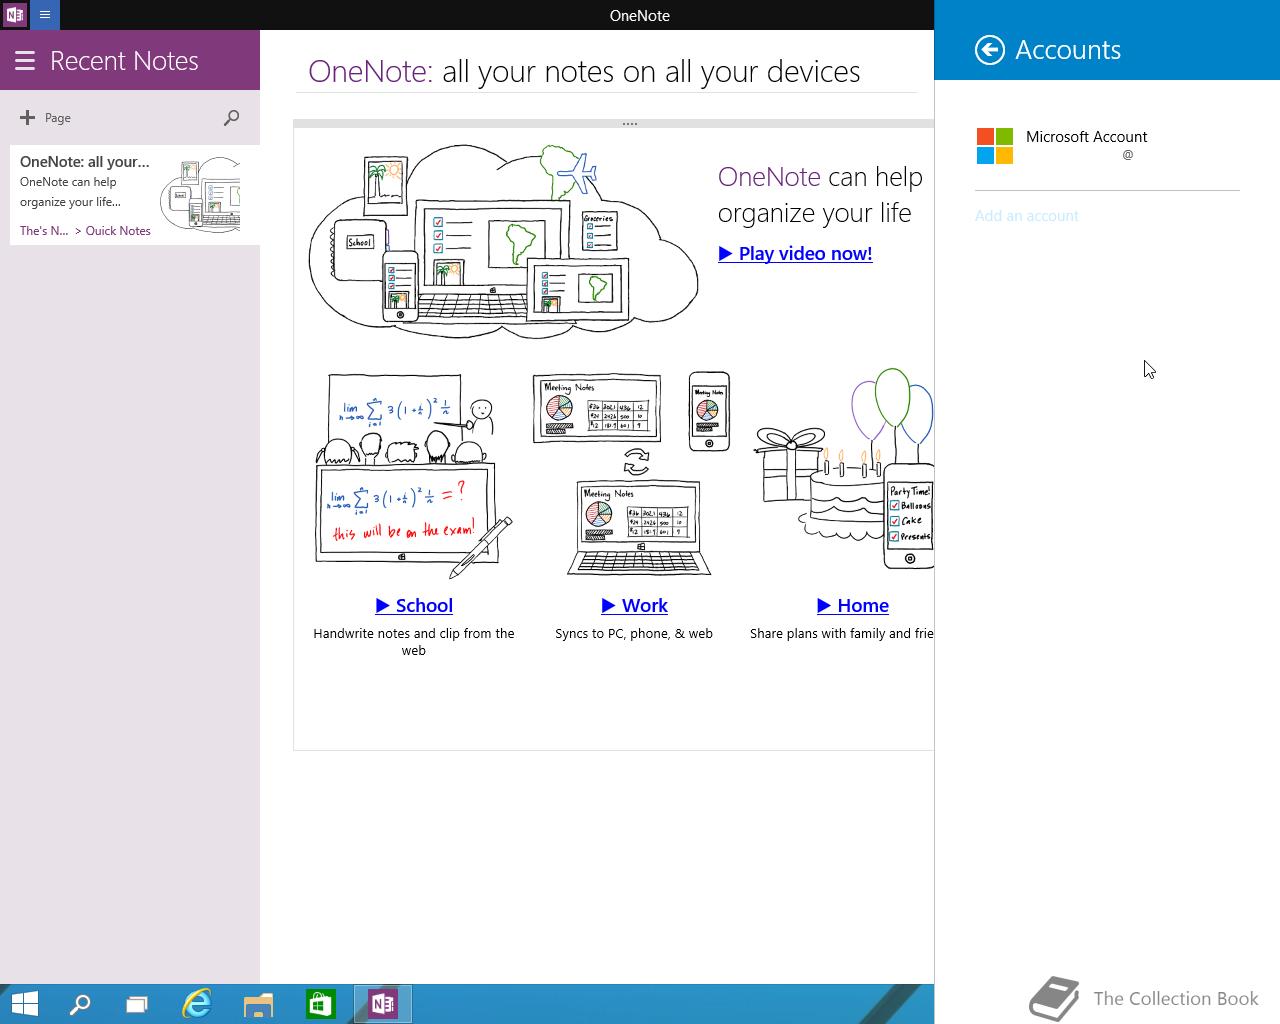Click the page title OneNote: all your notes
Viewport: 1280px width, 1024px height.
(584, 71)
